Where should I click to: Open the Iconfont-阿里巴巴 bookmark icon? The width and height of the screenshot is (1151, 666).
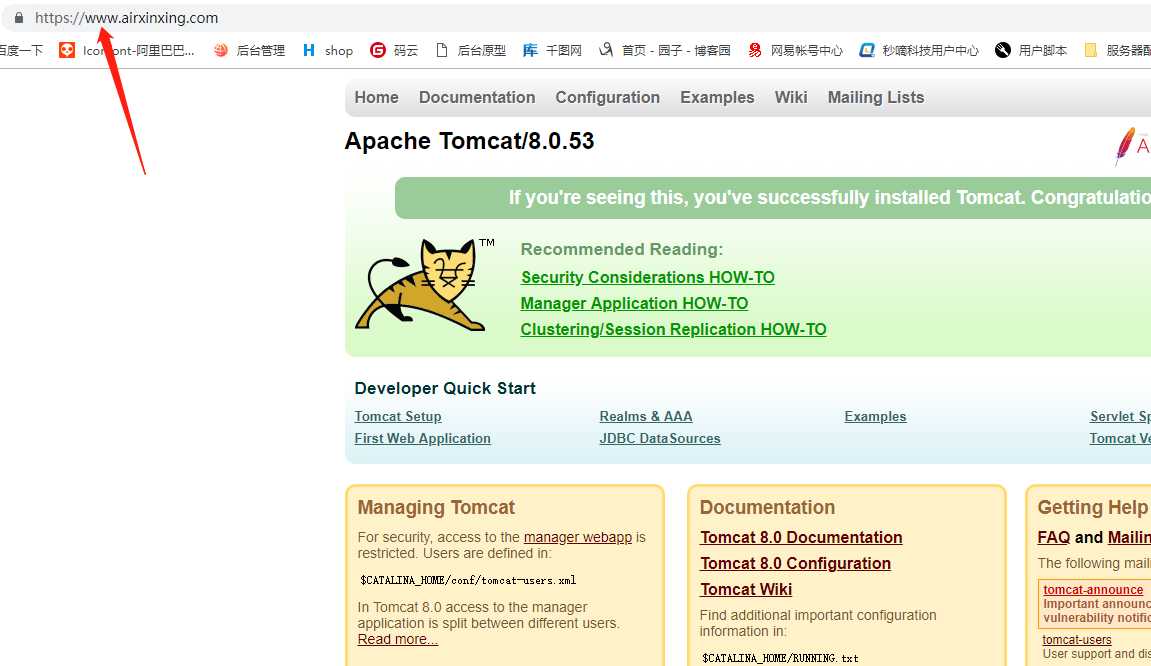coord(67,50)
